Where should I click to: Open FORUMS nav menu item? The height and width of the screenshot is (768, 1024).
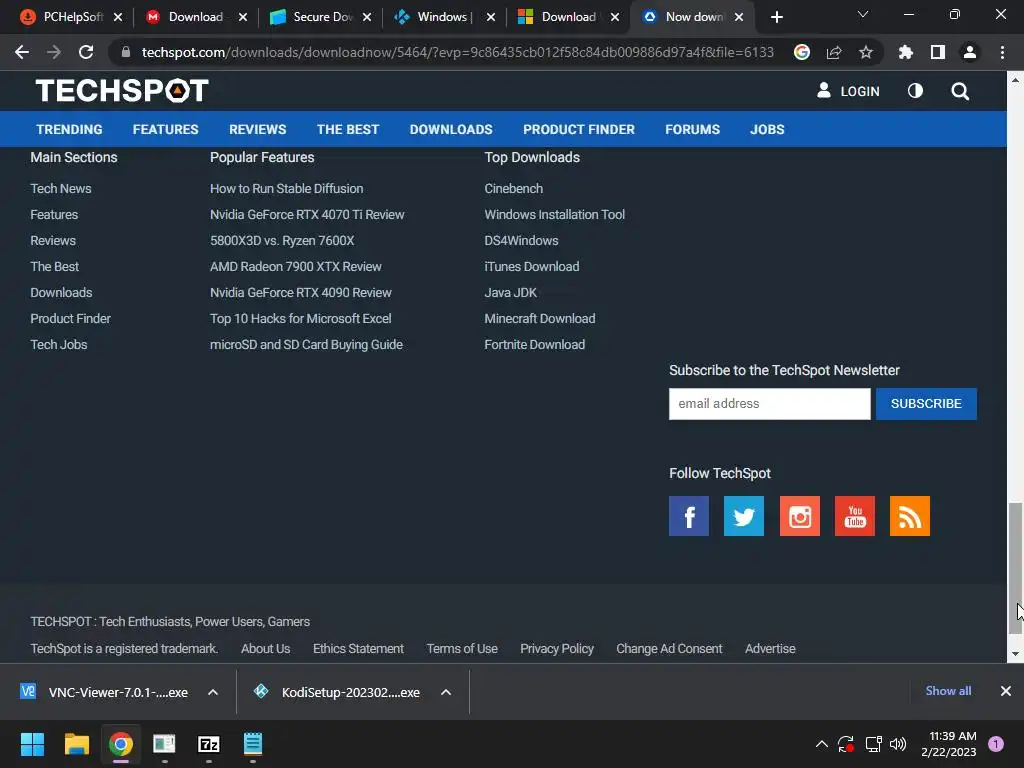pyautogui.click(x=692, y=129)
